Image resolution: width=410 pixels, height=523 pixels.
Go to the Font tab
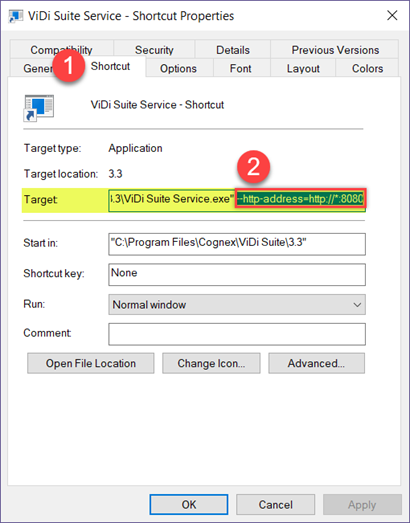pyautogui.click(x=241, y=68)
